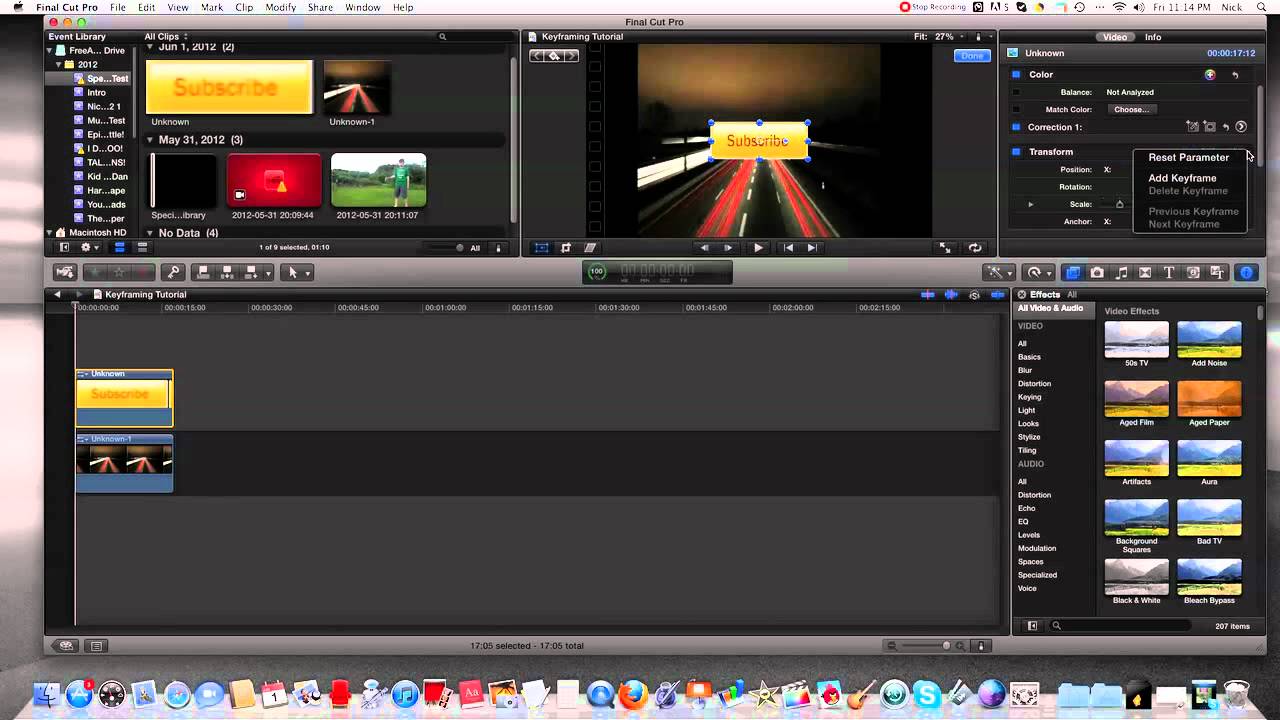This screenshot has width=1280, height=720.
Task: Click the Color section color wheel icon
Action: 1210,75
